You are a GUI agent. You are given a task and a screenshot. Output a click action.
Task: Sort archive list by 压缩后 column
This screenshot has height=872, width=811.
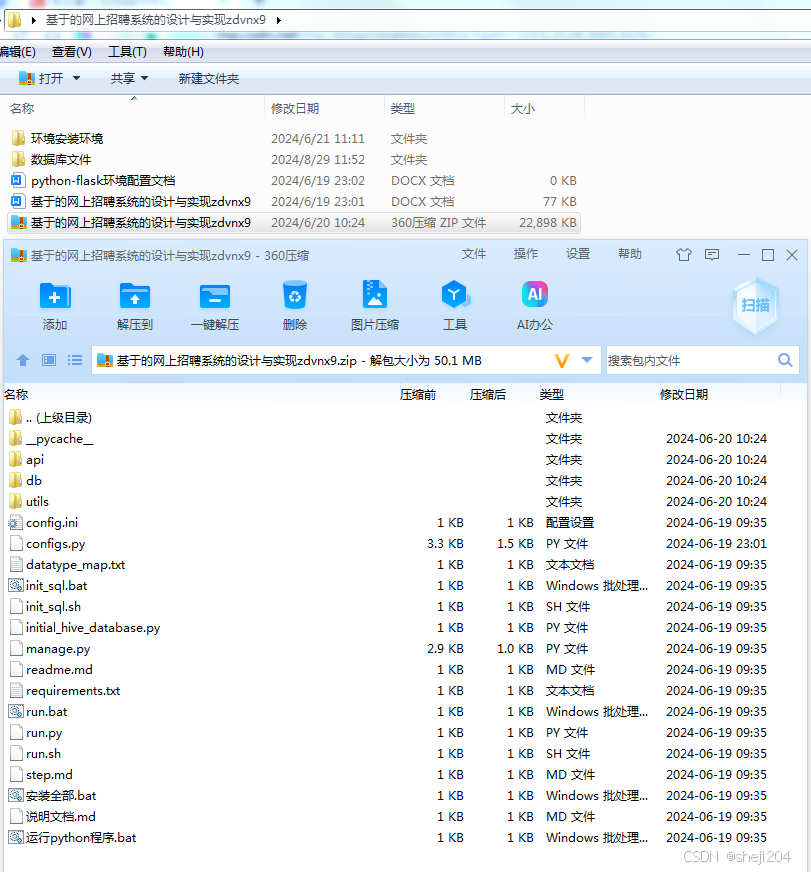point(488,395)
